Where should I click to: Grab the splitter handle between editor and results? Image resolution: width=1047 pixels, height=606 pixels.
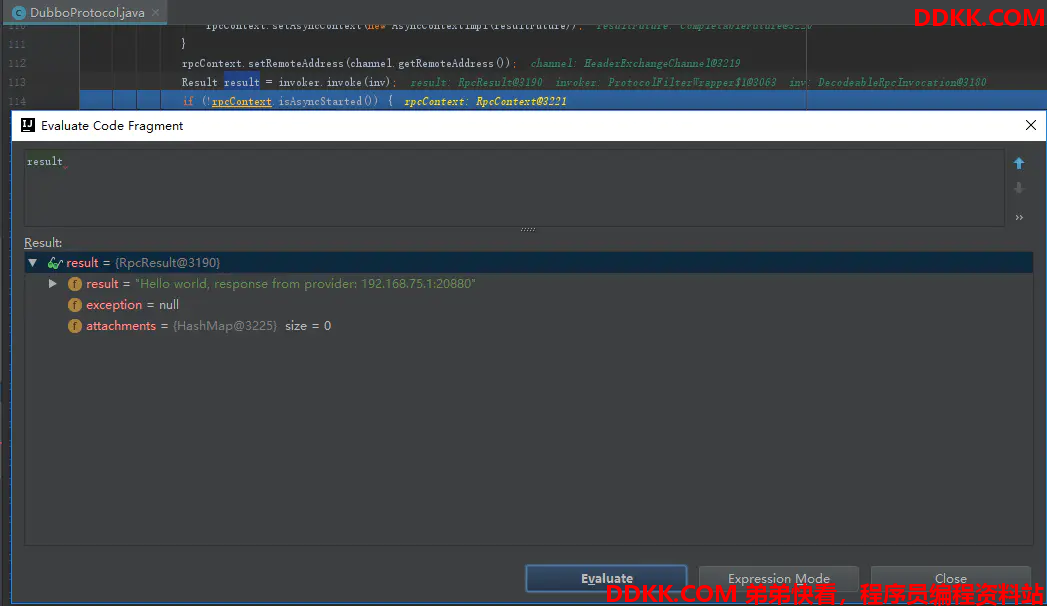pos(528,230)
